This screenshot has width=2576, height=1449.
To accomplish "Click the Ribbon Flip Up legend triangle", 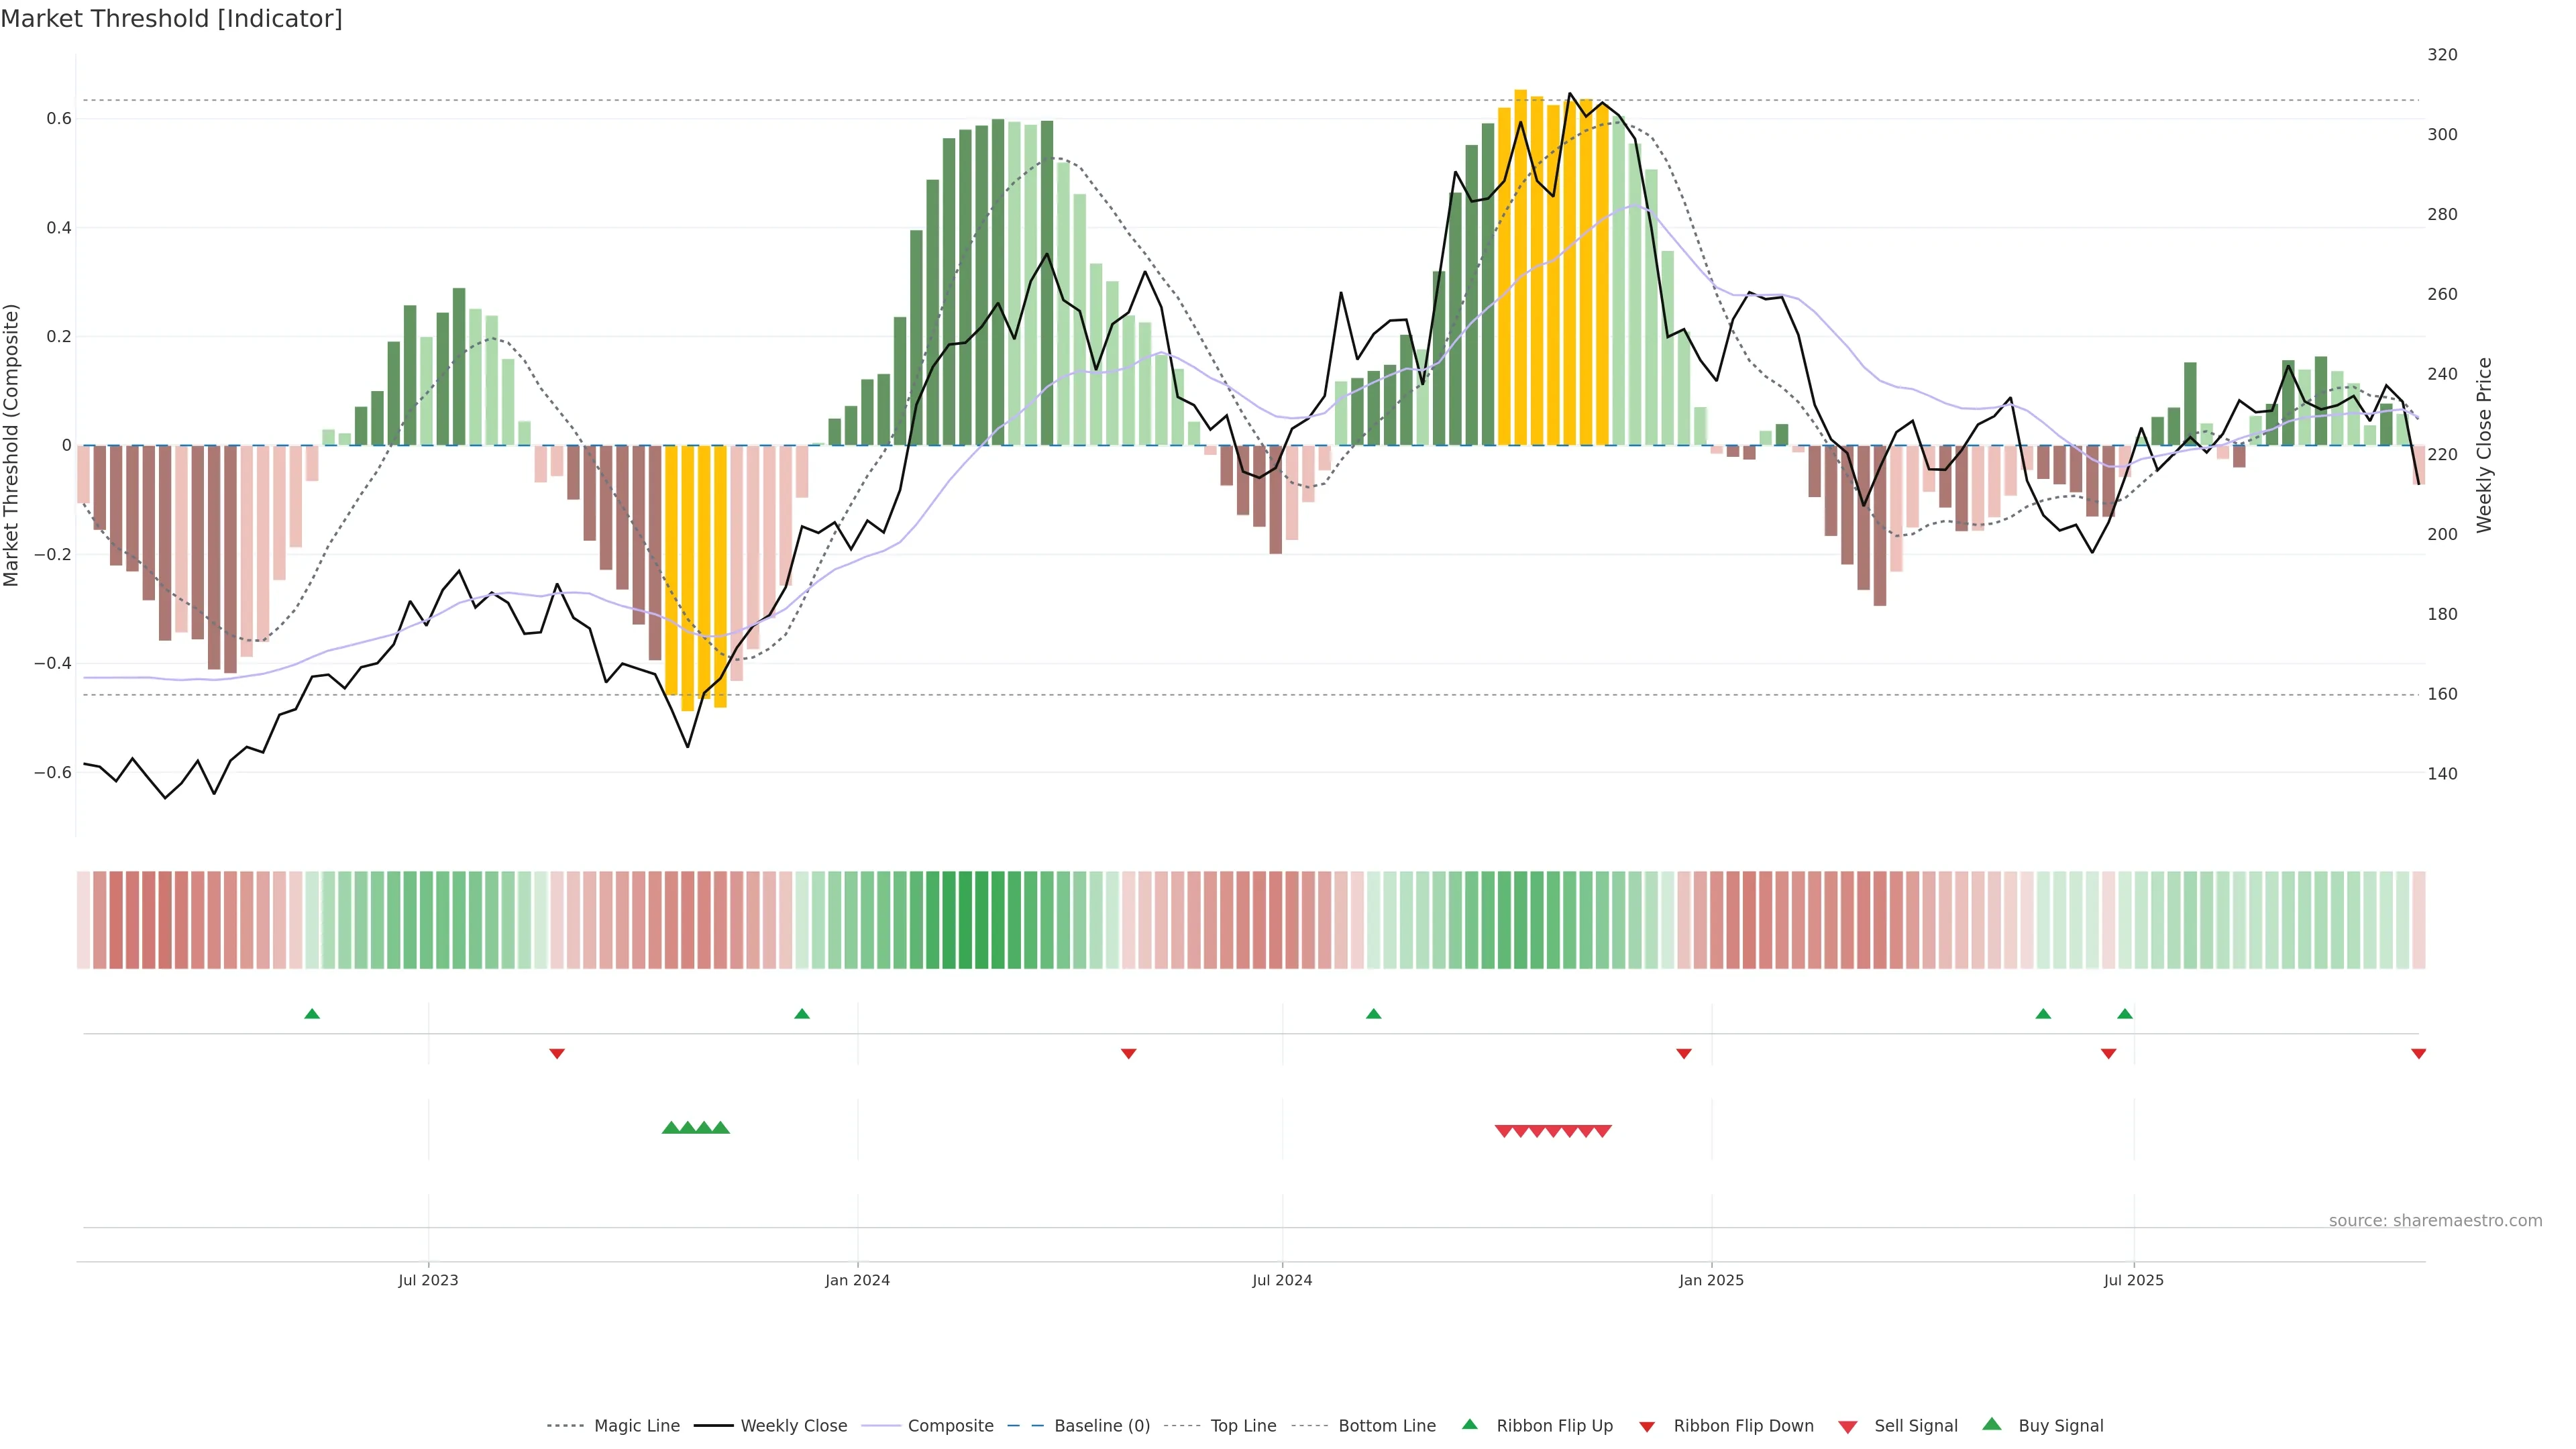I will click(x=1469, y=1424).
